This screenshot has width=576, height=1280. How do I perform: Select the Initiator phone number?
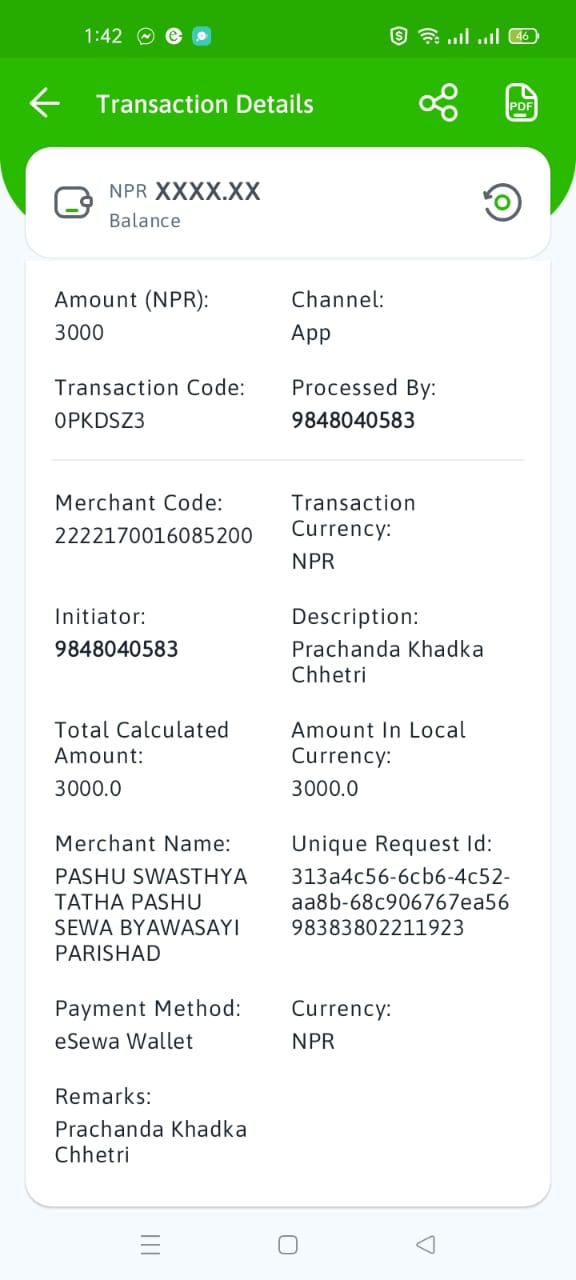pyautogui.click(x=116, y=649)
